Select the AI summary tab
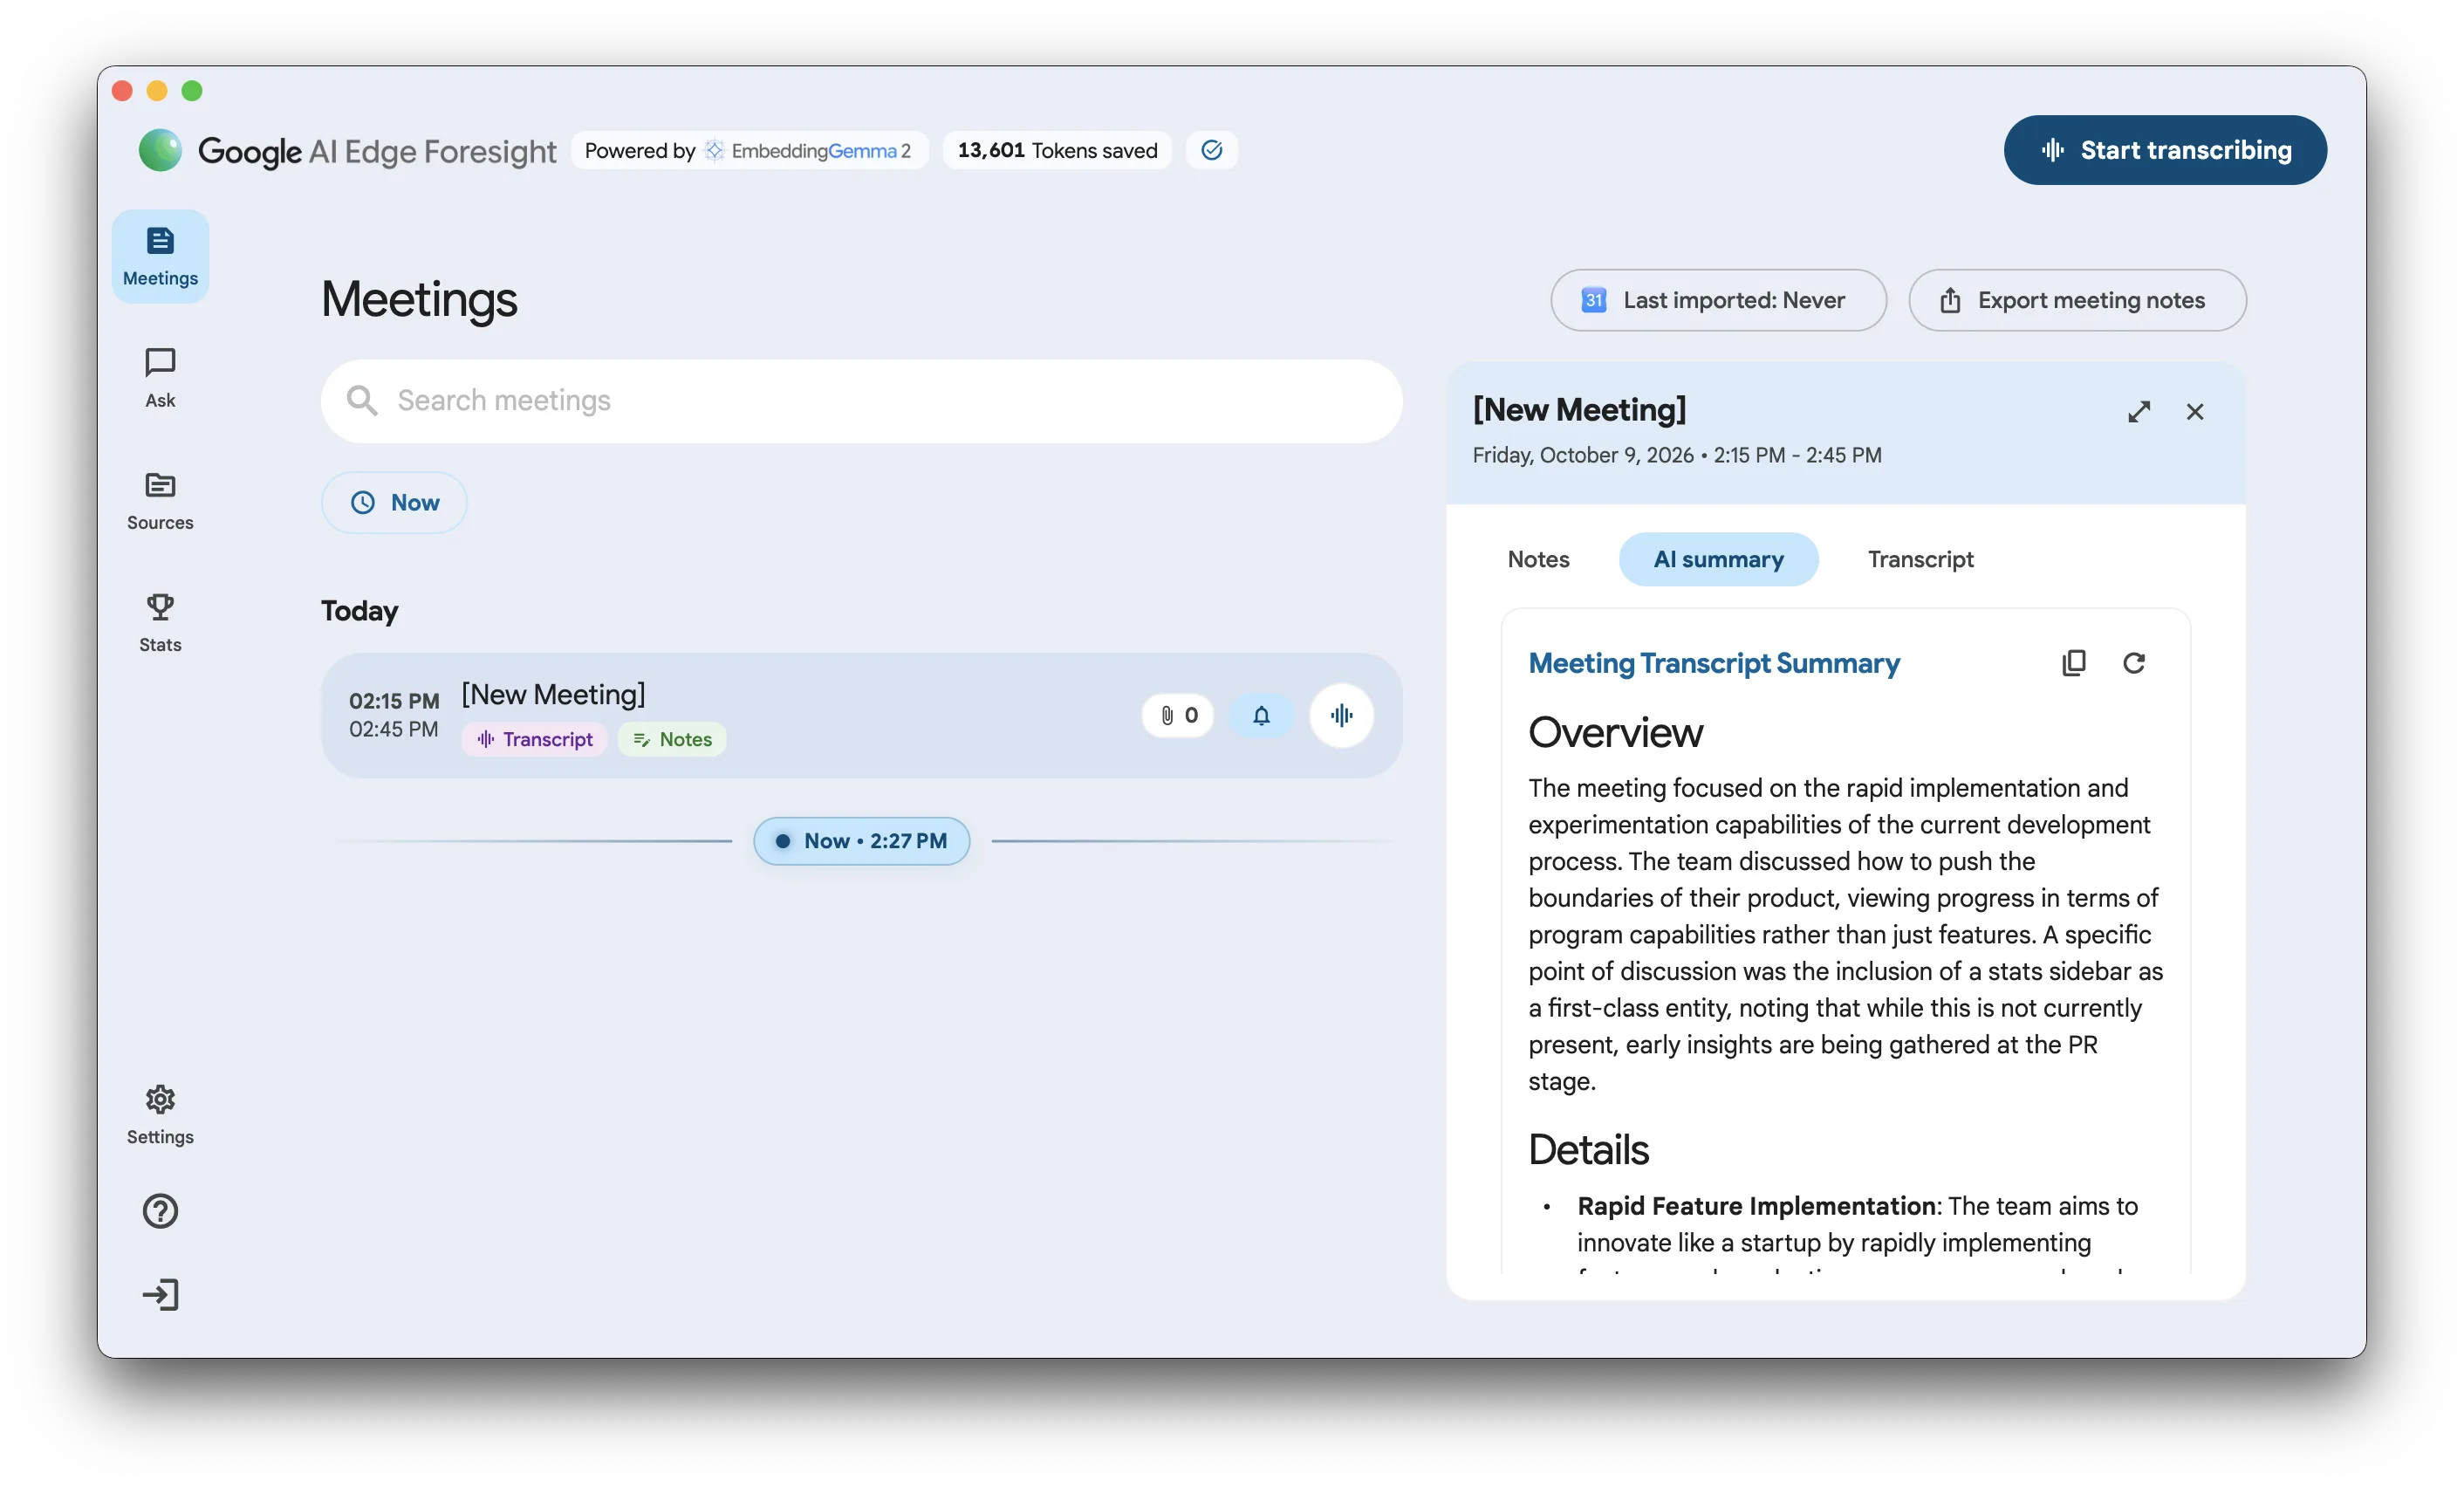Viewport: 2464px width, 1487px height. 1718,559
